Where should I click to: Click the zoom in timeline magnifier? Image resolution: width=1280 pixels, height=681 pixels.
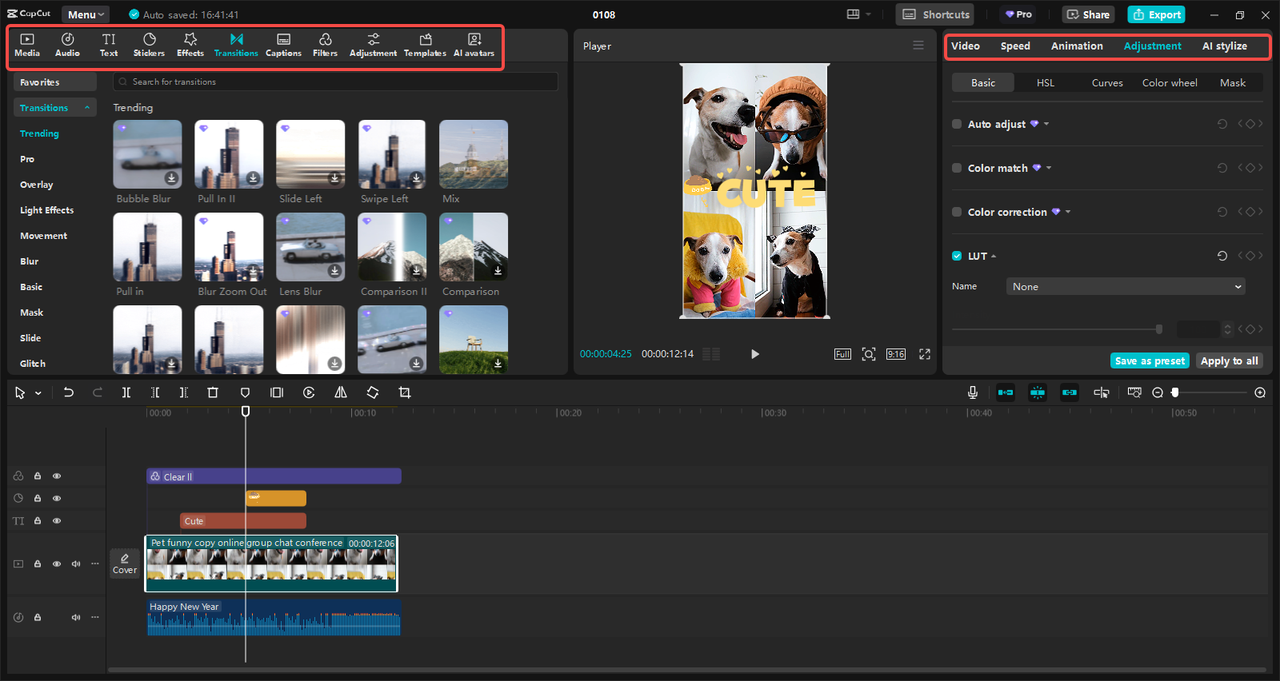[1260, 393]
